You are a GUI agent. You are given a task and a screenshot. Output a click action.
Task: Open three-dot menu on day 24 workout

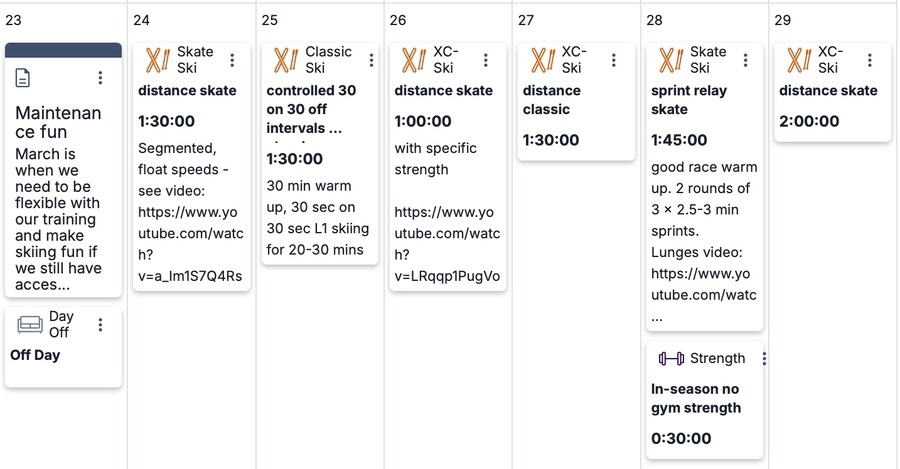(232, 60)
